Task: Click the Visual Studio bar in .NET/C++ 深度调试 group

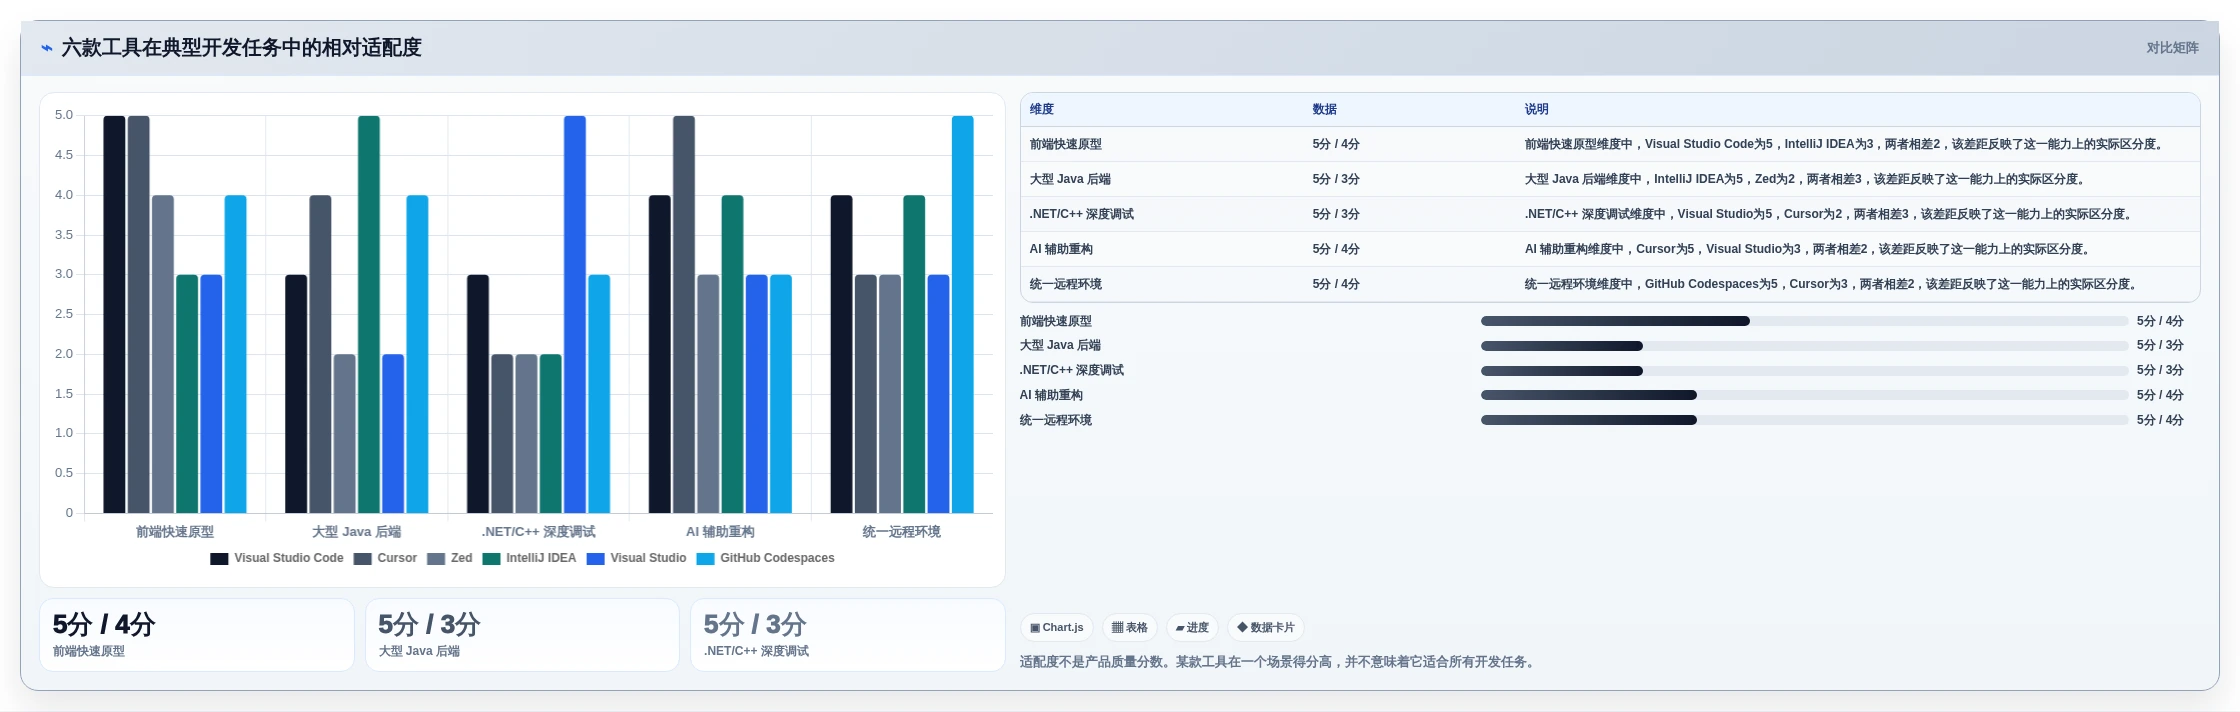Action: (575, 315)
